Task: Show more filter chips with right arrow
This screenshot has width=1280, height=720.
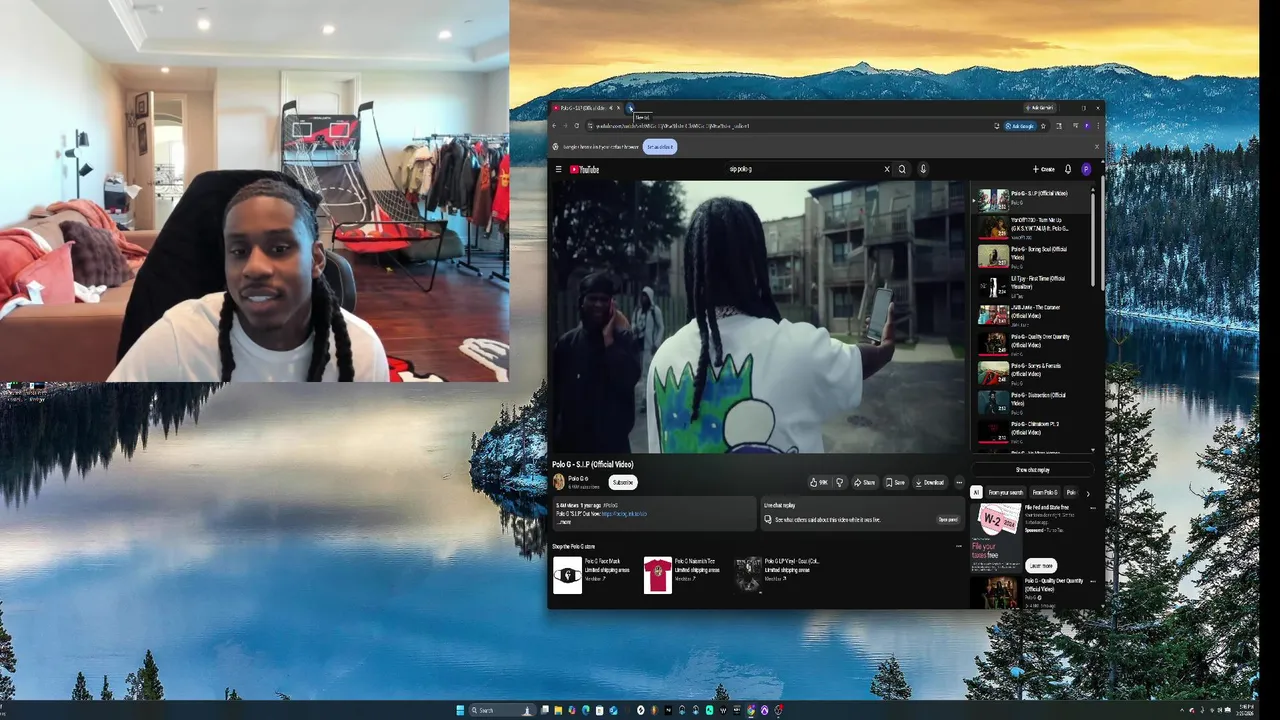Action: point(1088,492)
